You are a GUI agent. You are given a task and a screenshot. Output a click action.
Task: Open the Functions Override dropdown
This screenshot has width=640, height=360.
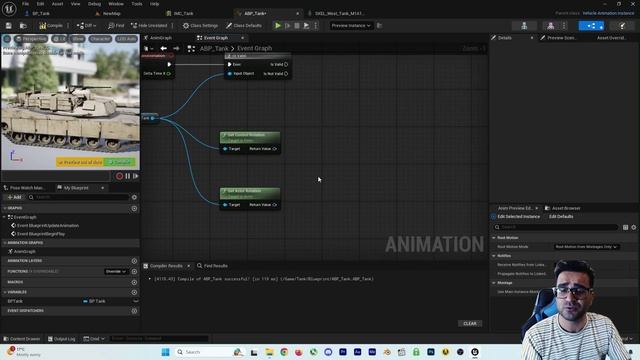coord(116,271)
